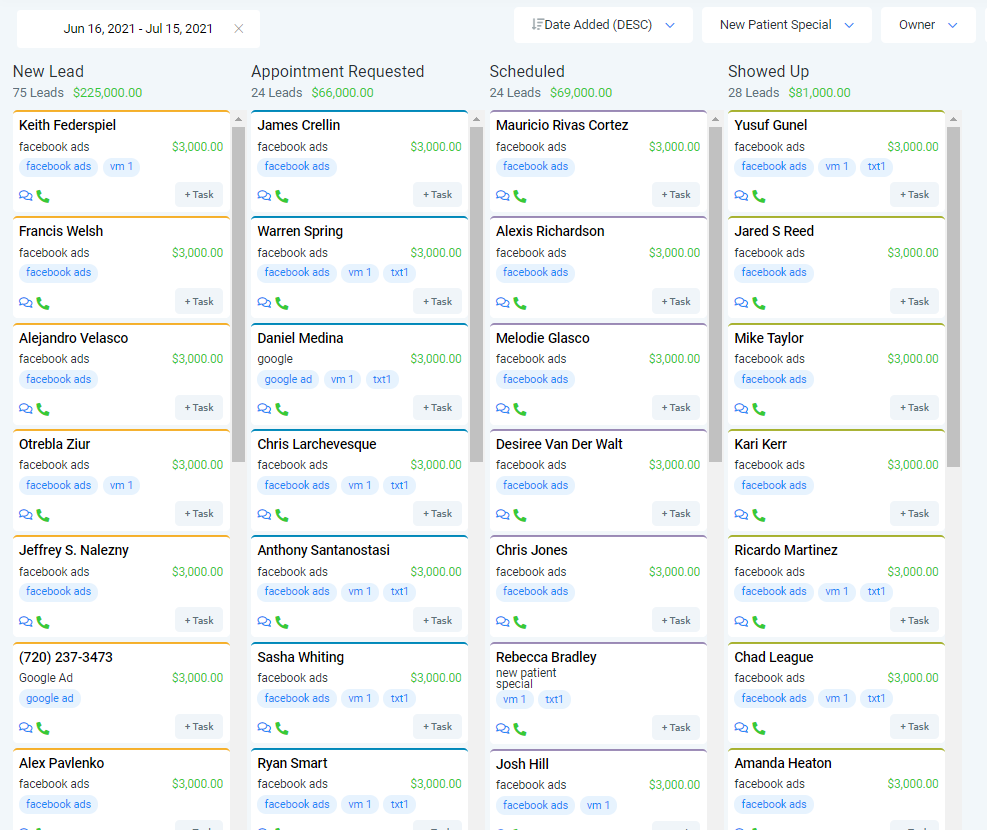Click phone icon on Kari Kerr card
Viewport: 987px width, 830px height.
pyautogui.click(x=759, y=515)
